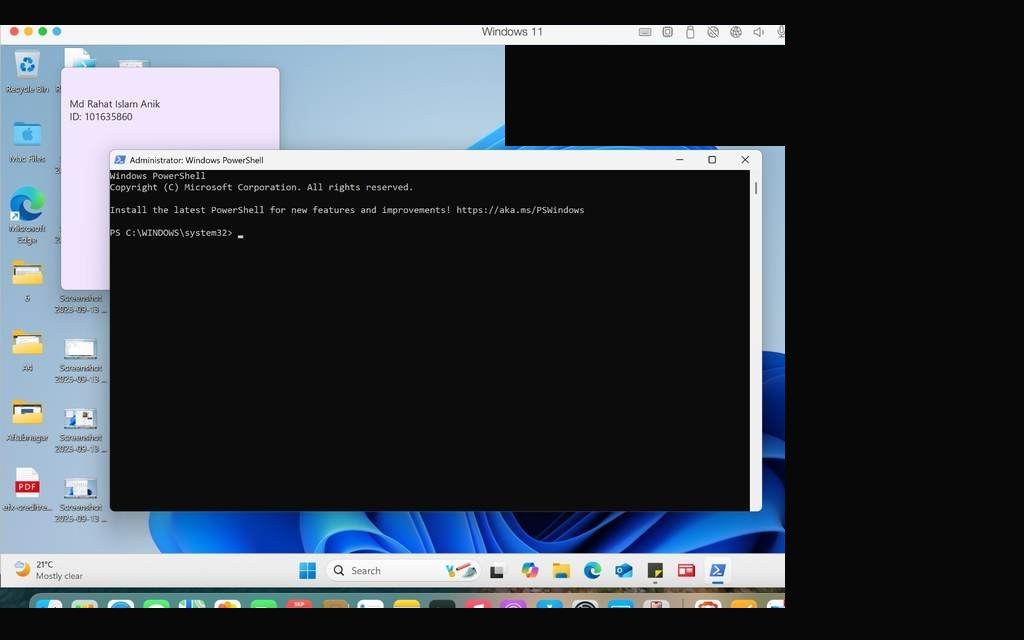Screen dimensions: 1024x640
Task: Select the Mac Files desktop folder
Action: coord(27,142)
